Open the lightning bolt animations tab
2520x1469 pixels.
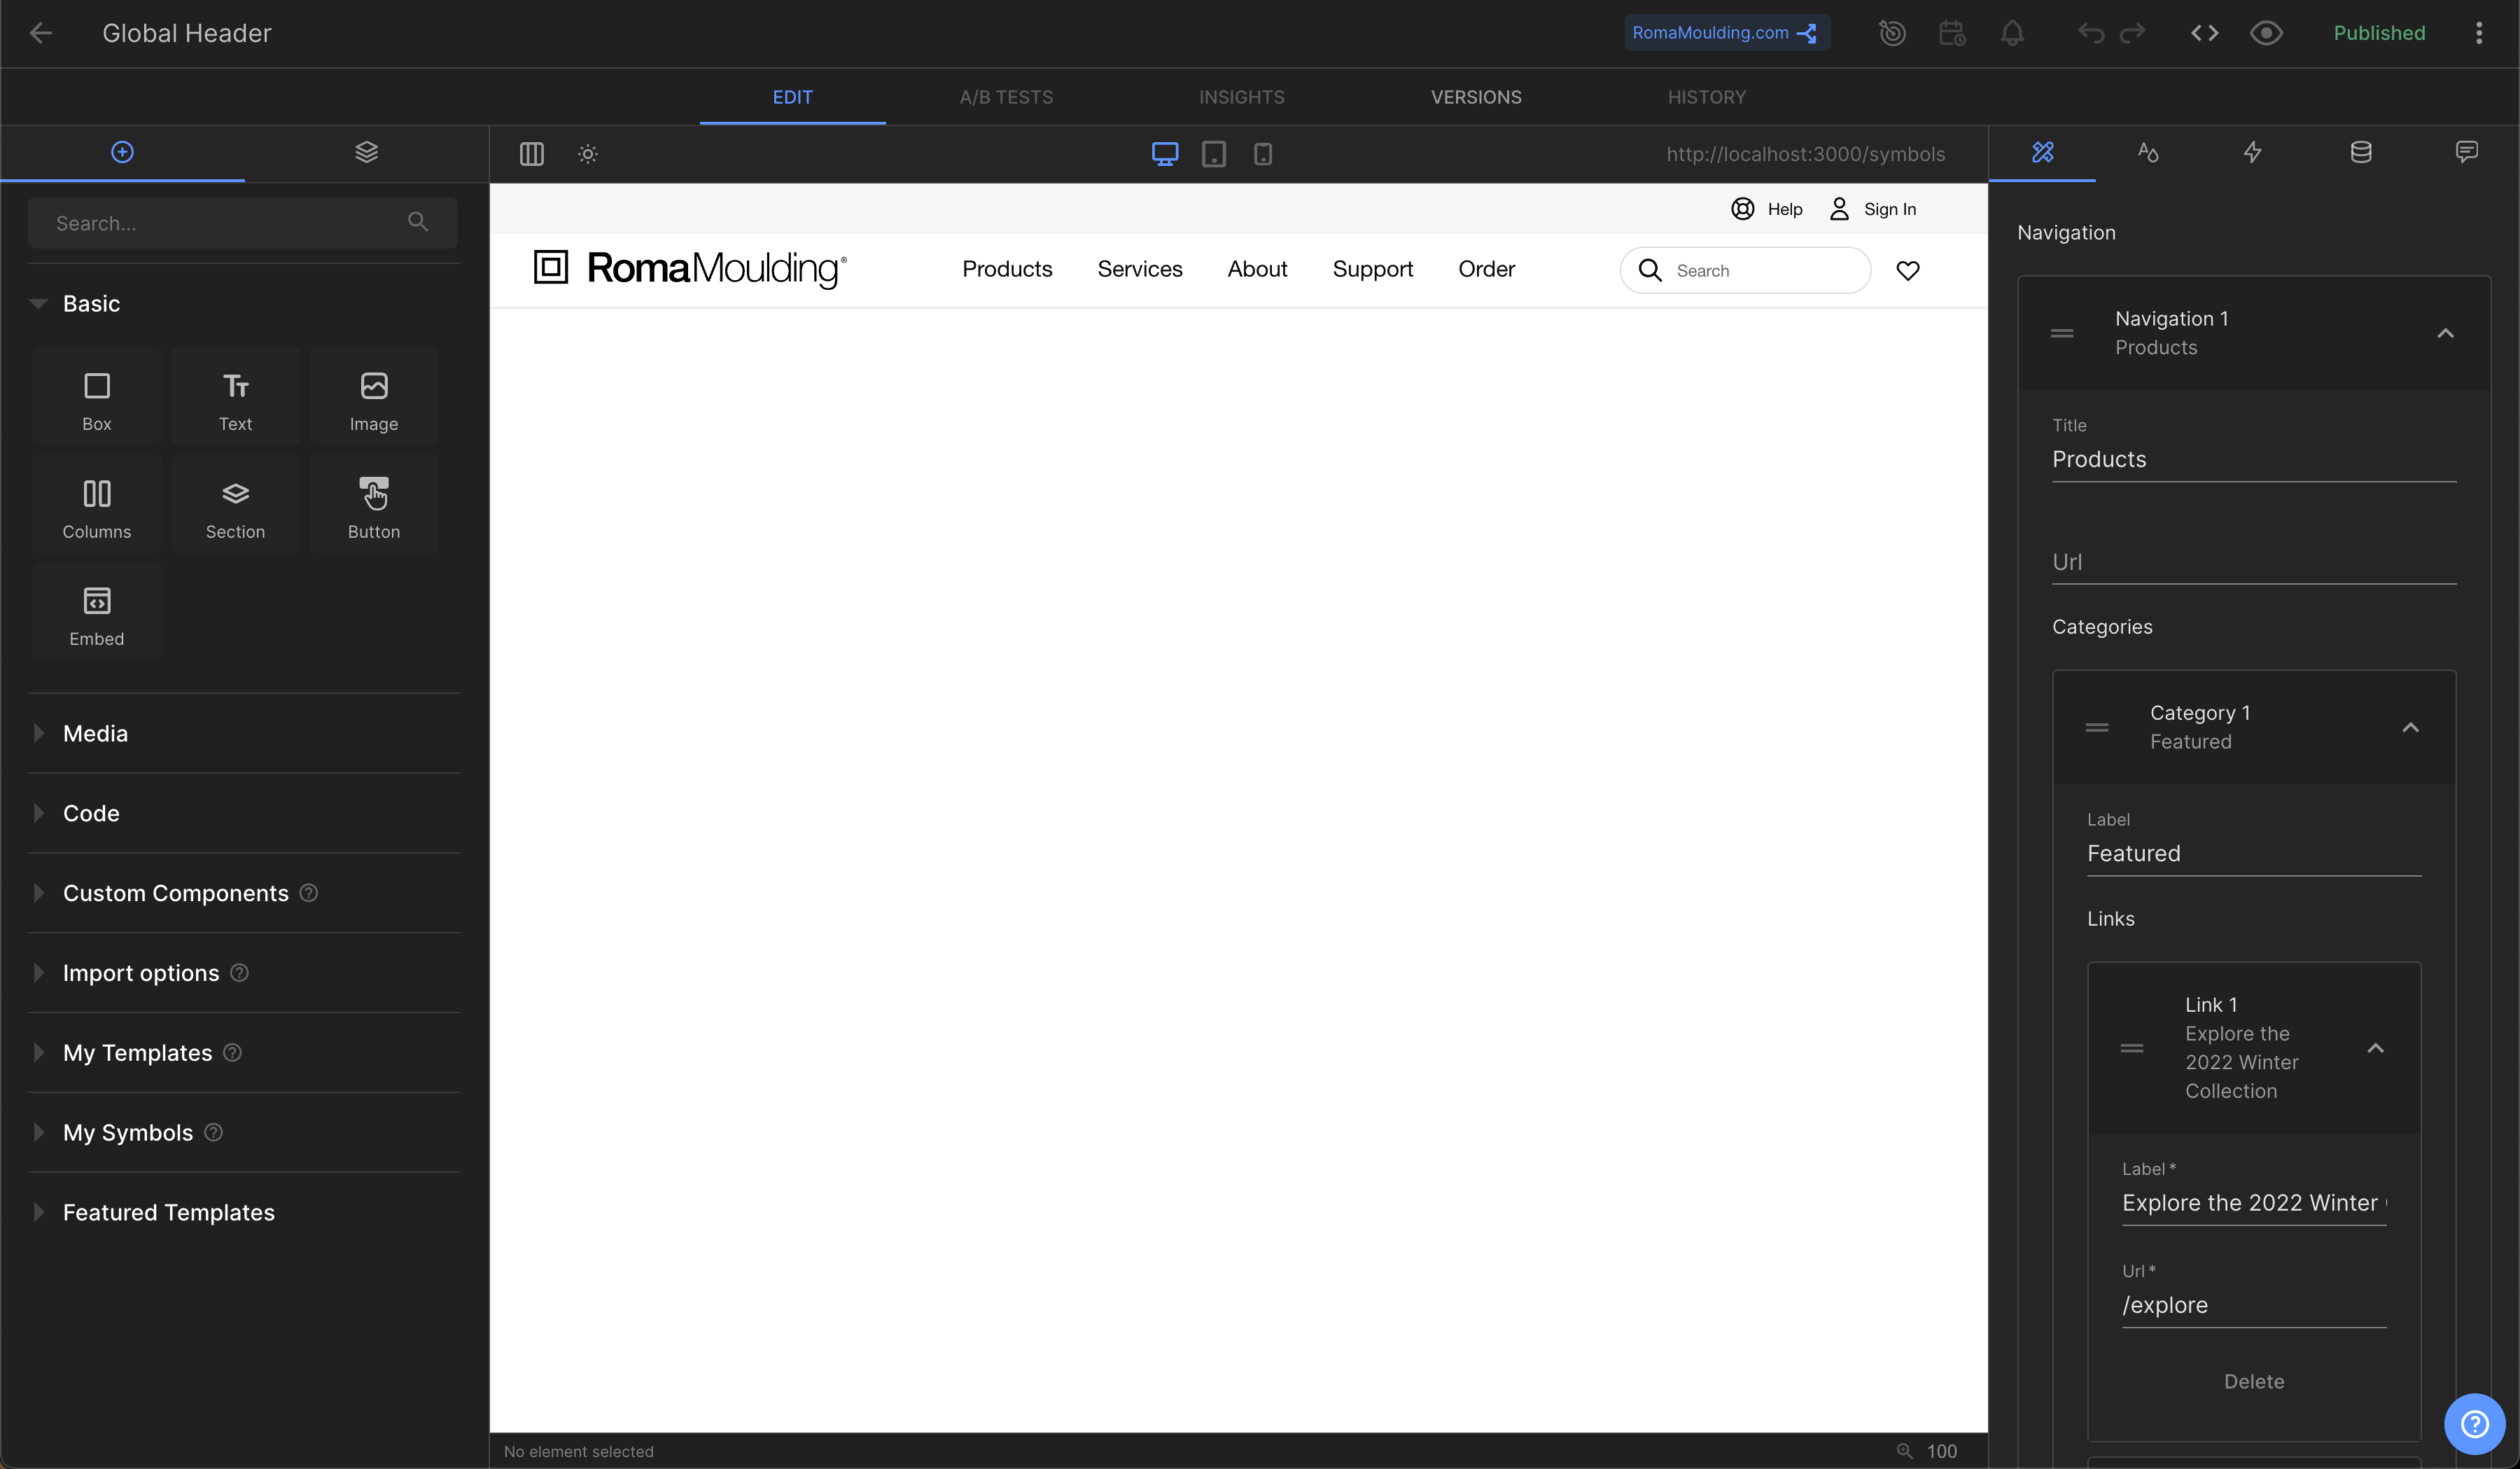click(2252, 152)
